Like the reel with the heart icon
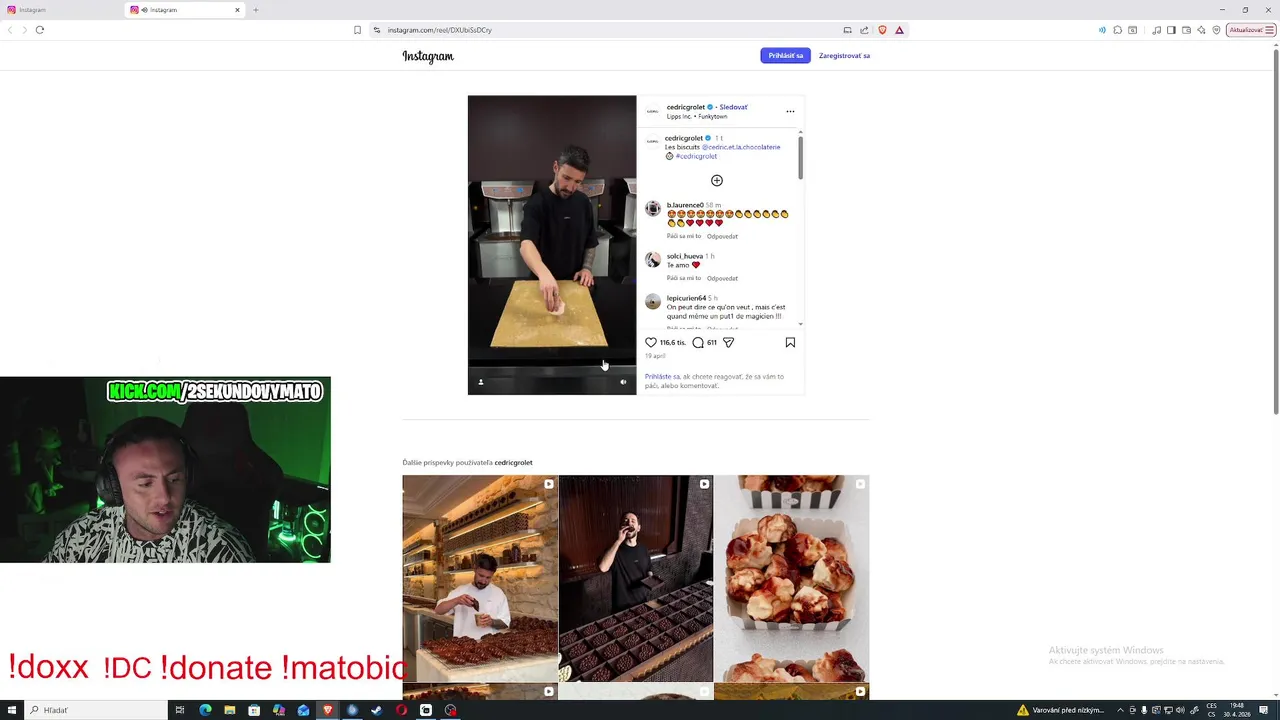 click(x=651, y=342)
